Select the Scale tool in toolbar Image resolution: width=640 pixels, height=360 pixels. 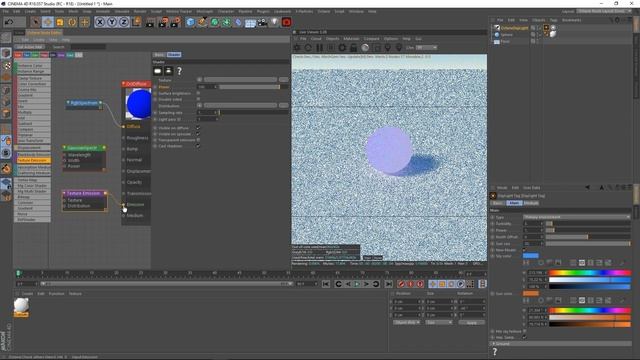coord(60,22)
